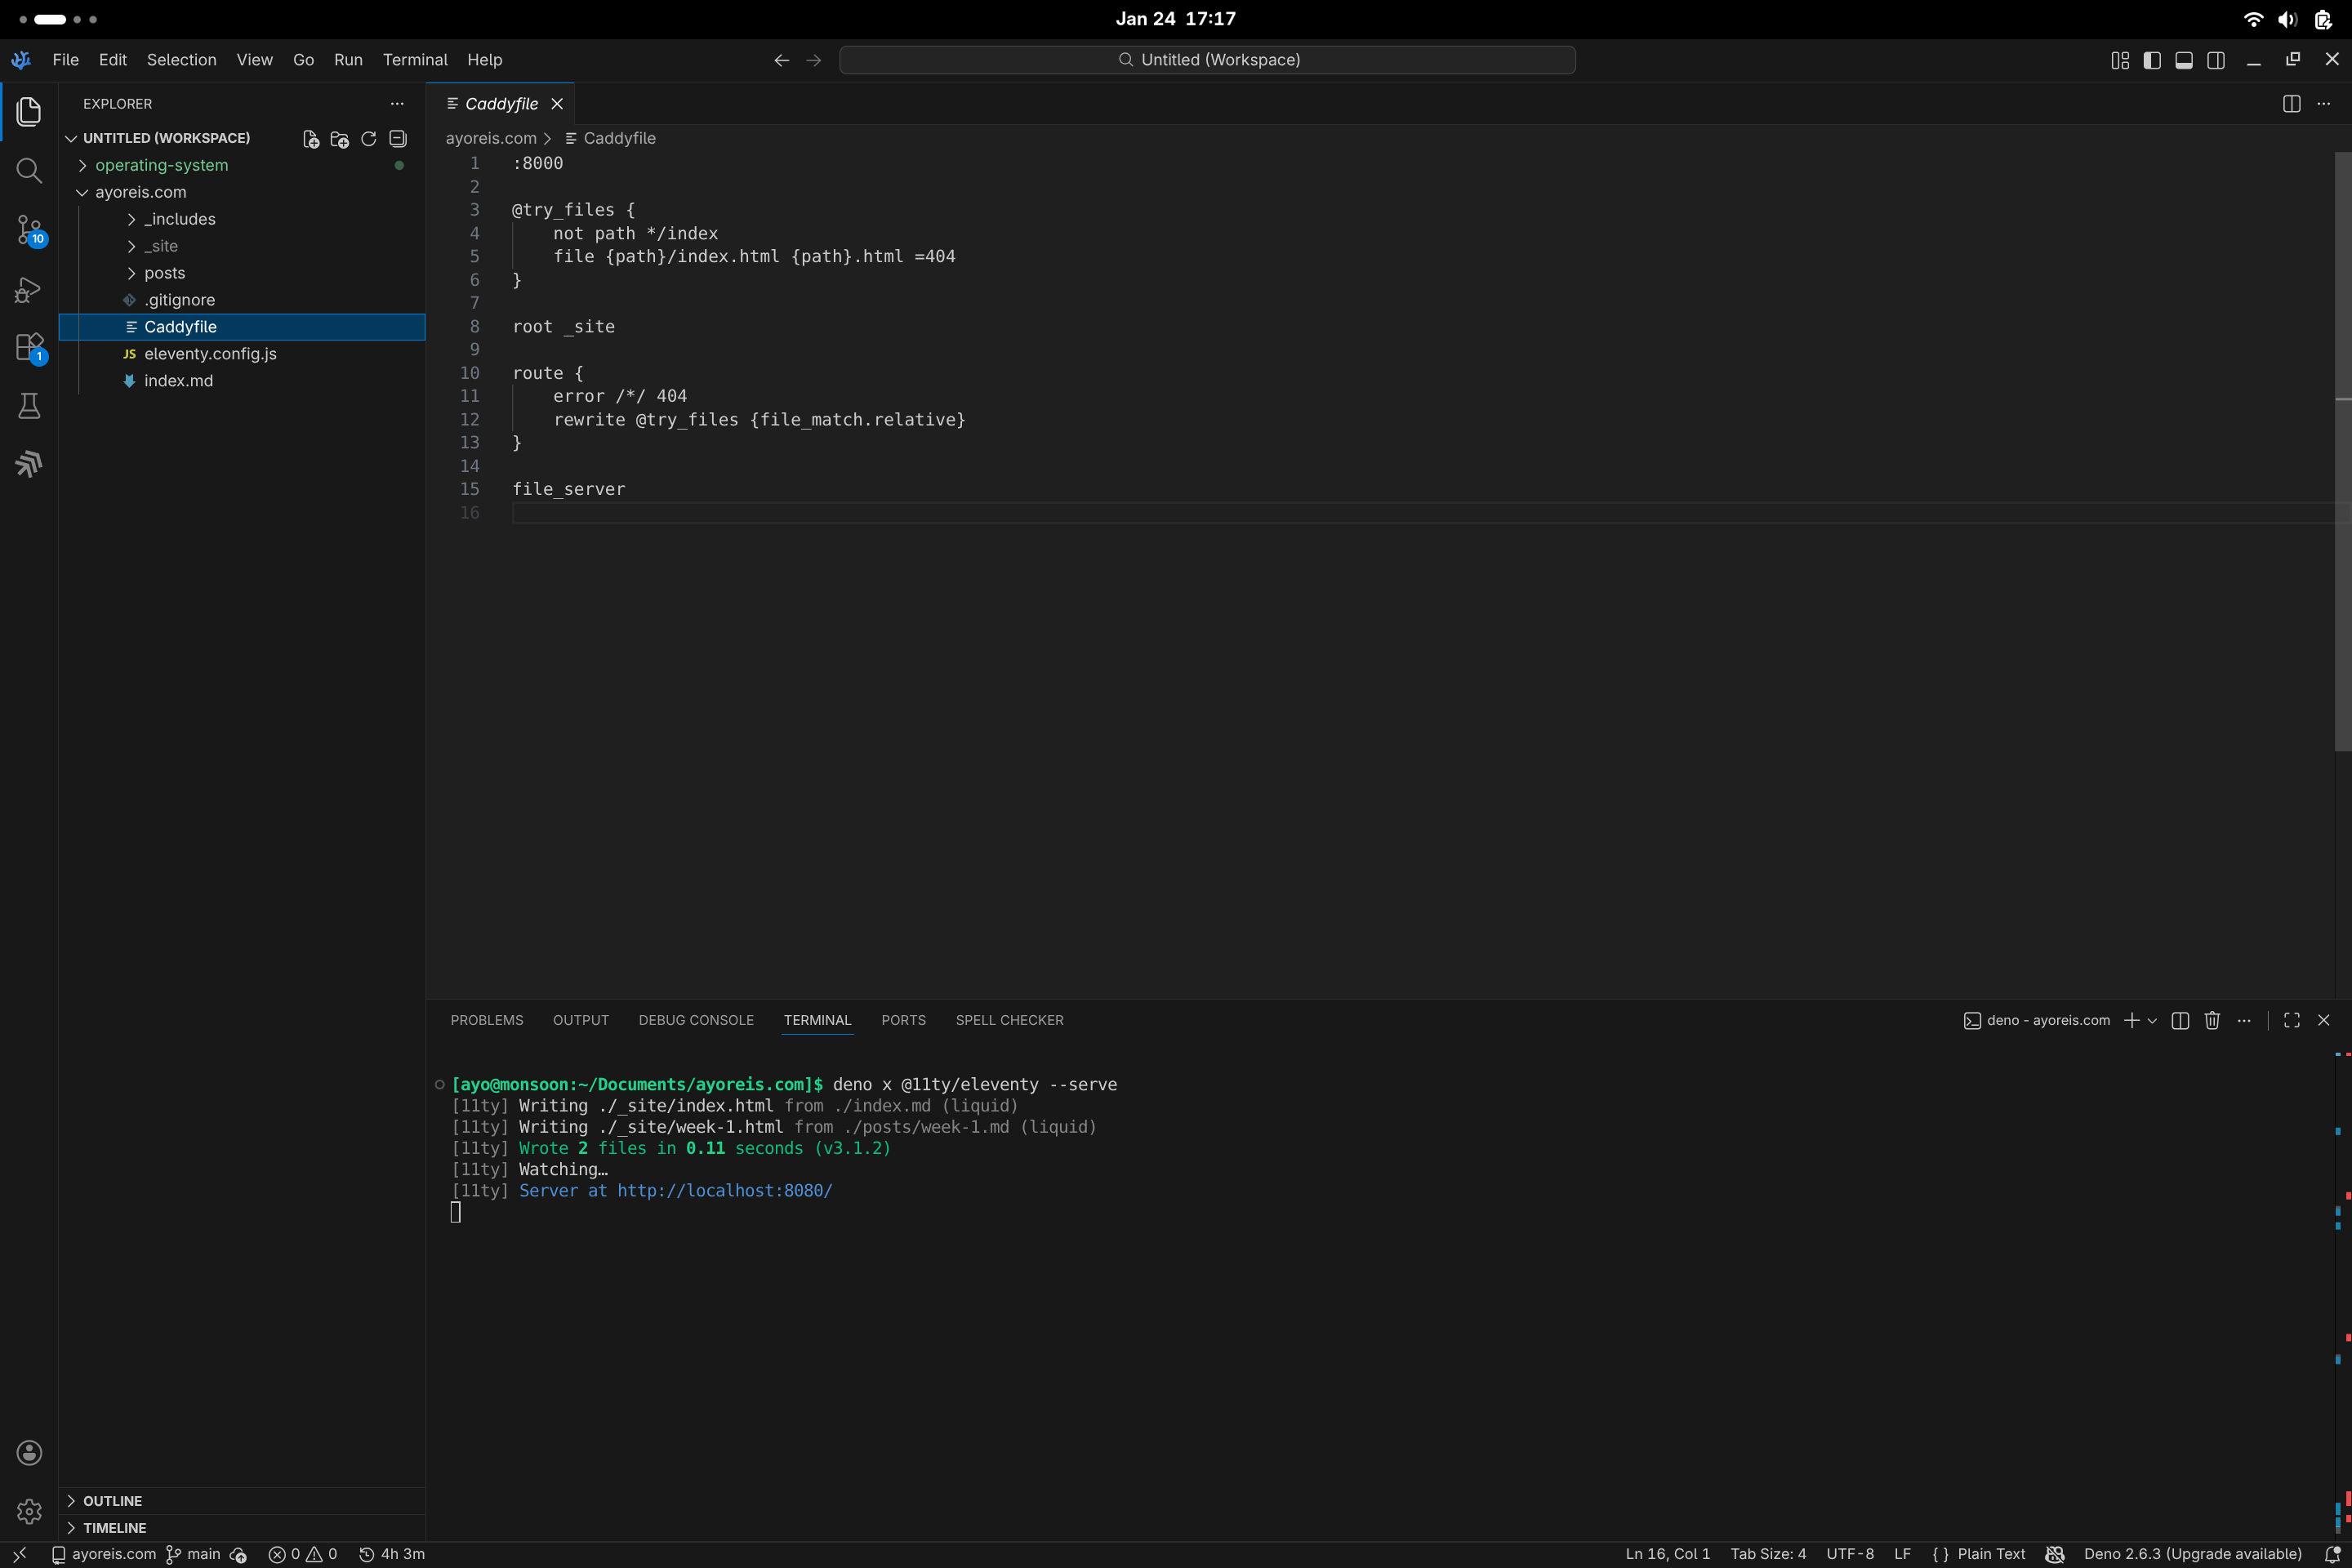
Task: Open the localhost:8080 link in terminal
Action: click(x=724, y=1190)
